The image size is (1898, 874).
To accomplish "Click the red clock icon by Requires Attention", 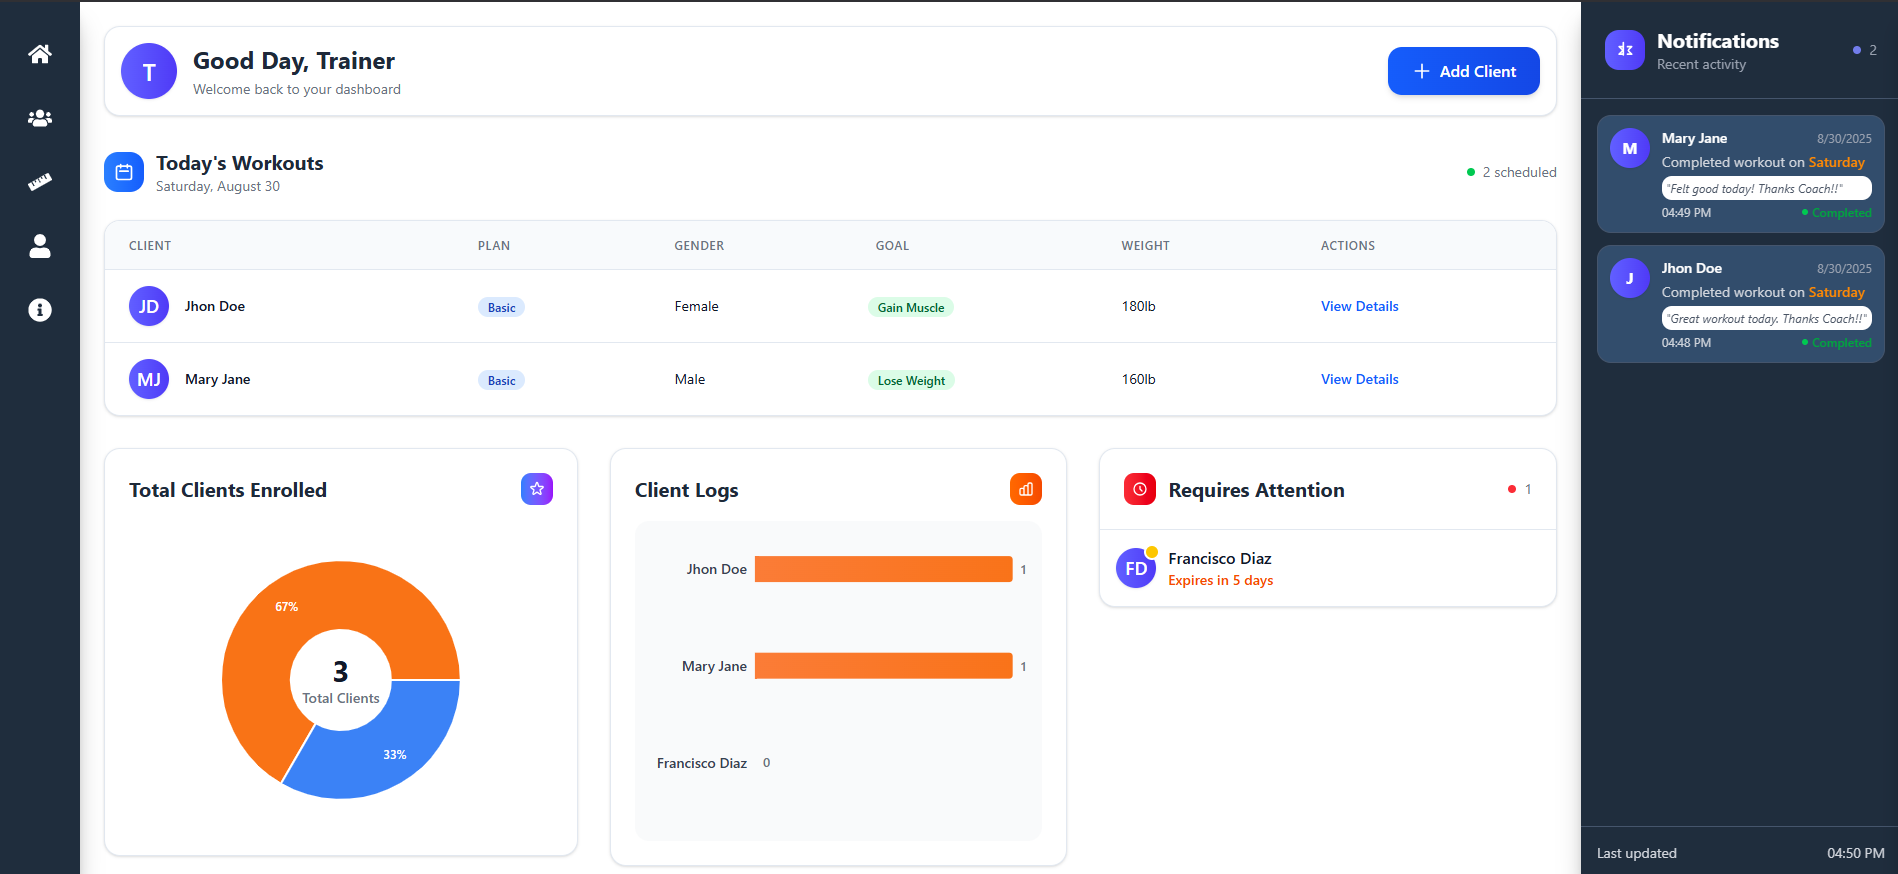I will (x=1140, y=489).
